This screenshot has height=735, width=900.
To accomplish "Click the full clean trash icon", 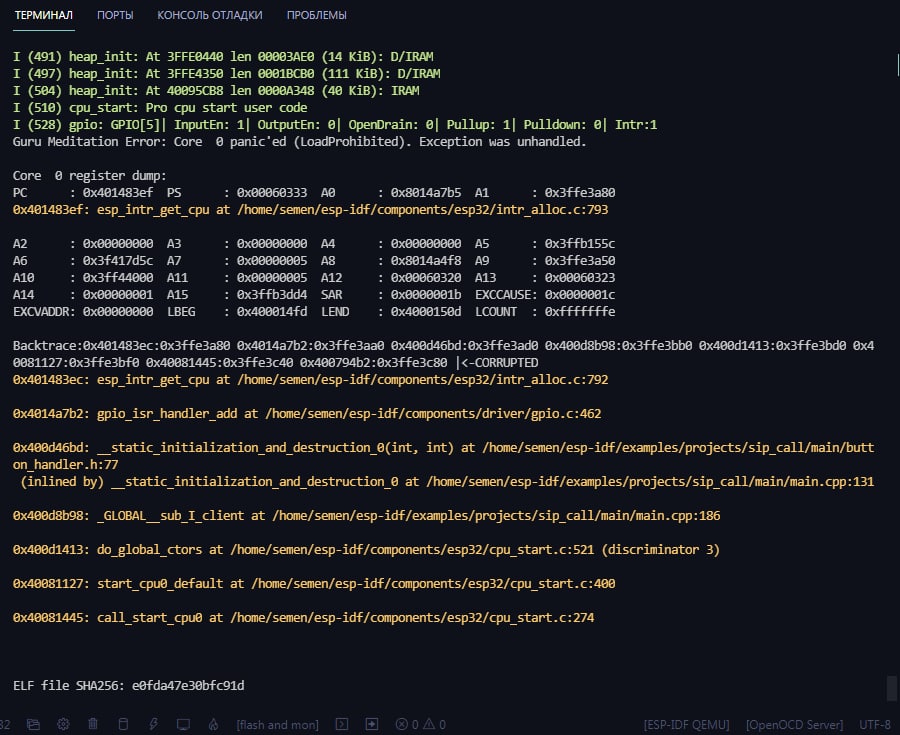I will pos(93,724).
